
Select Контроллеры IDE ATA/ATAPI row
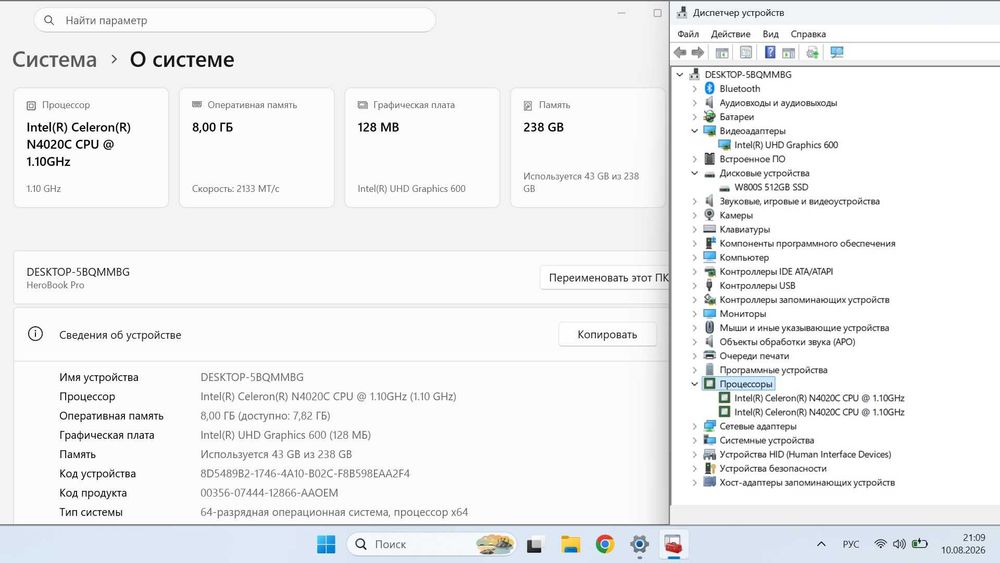[x=776, y=272]
